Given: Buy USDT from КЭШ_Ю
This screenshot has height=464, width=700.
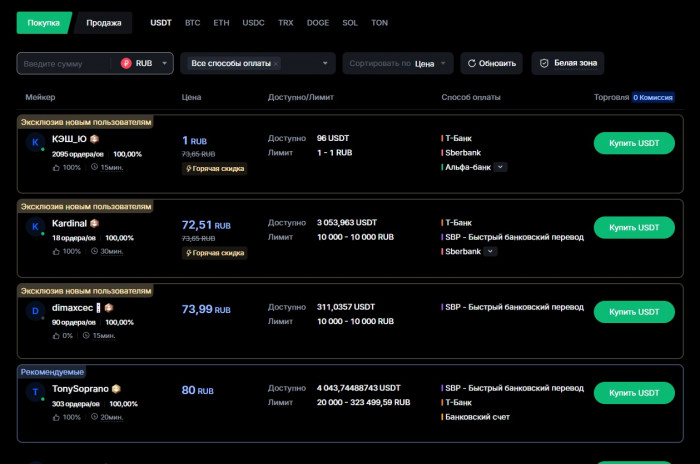Looking at the screenshot, I should tap(634, 143).
